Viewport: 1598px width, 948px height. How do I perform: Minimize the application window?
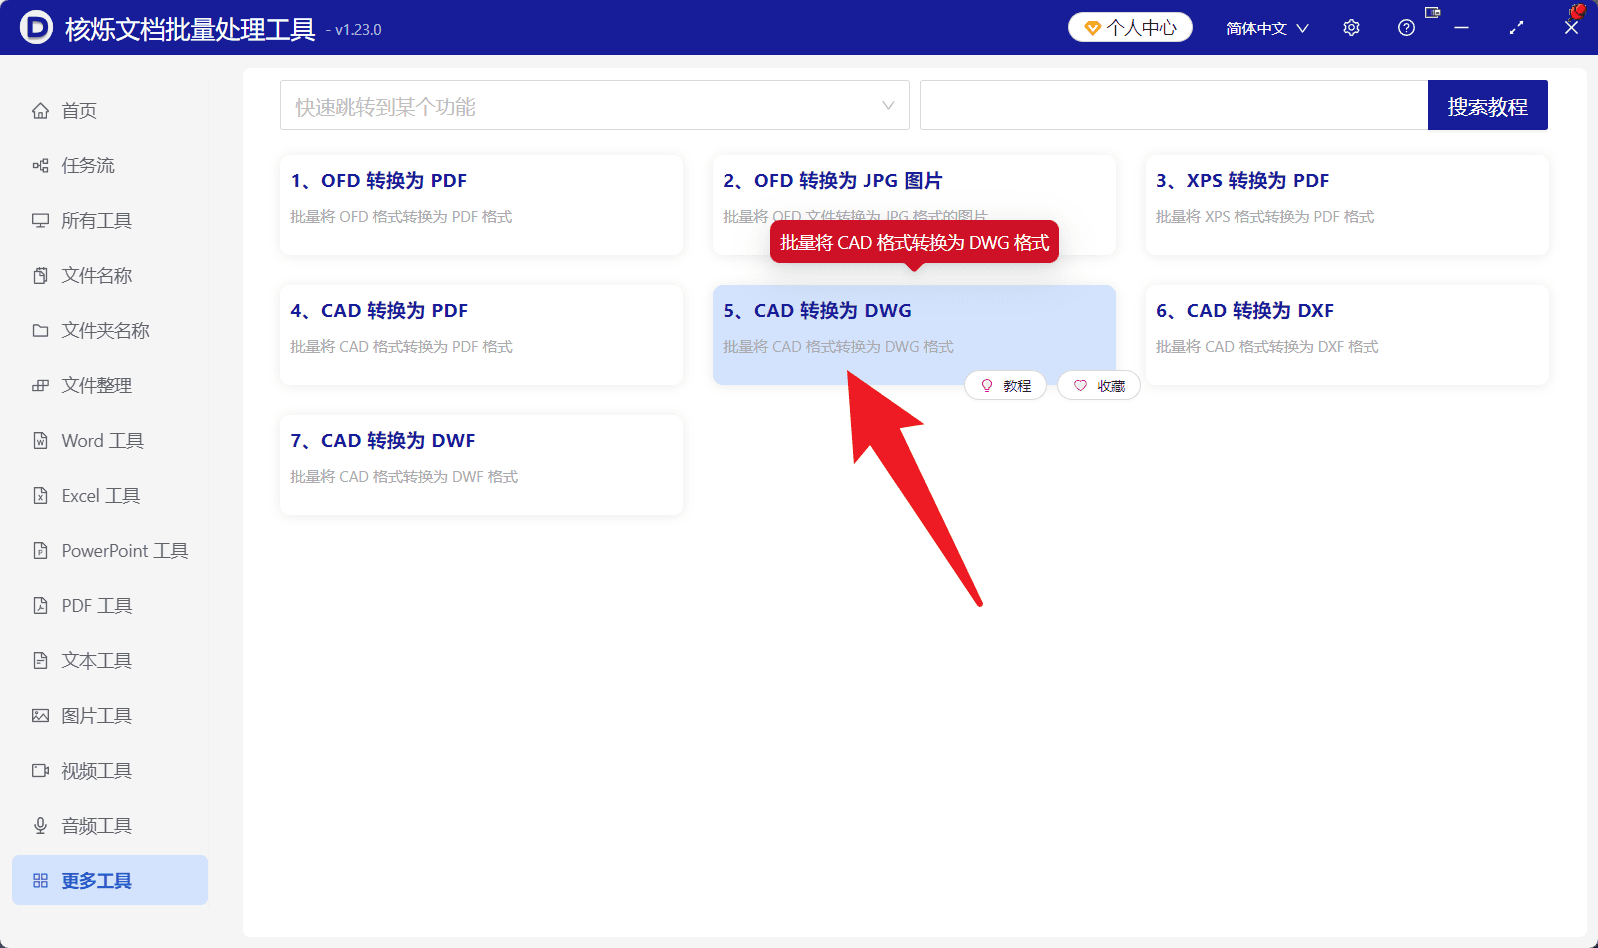pyautogui.click(x=1461, y=28)
